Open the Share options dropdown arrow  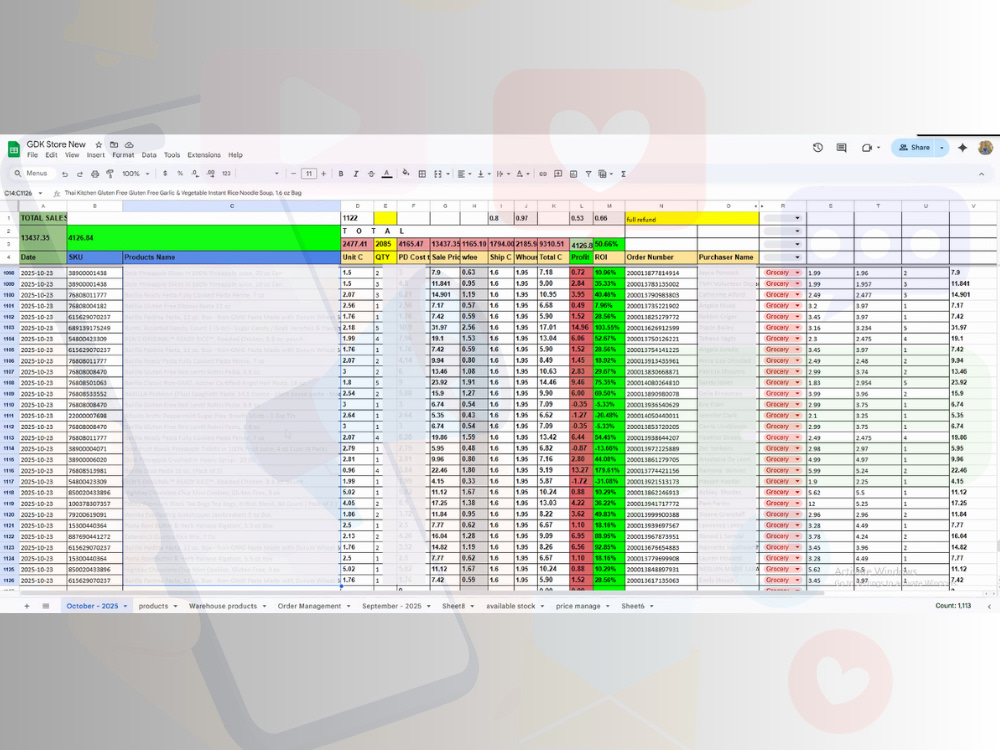click(942, 147)
